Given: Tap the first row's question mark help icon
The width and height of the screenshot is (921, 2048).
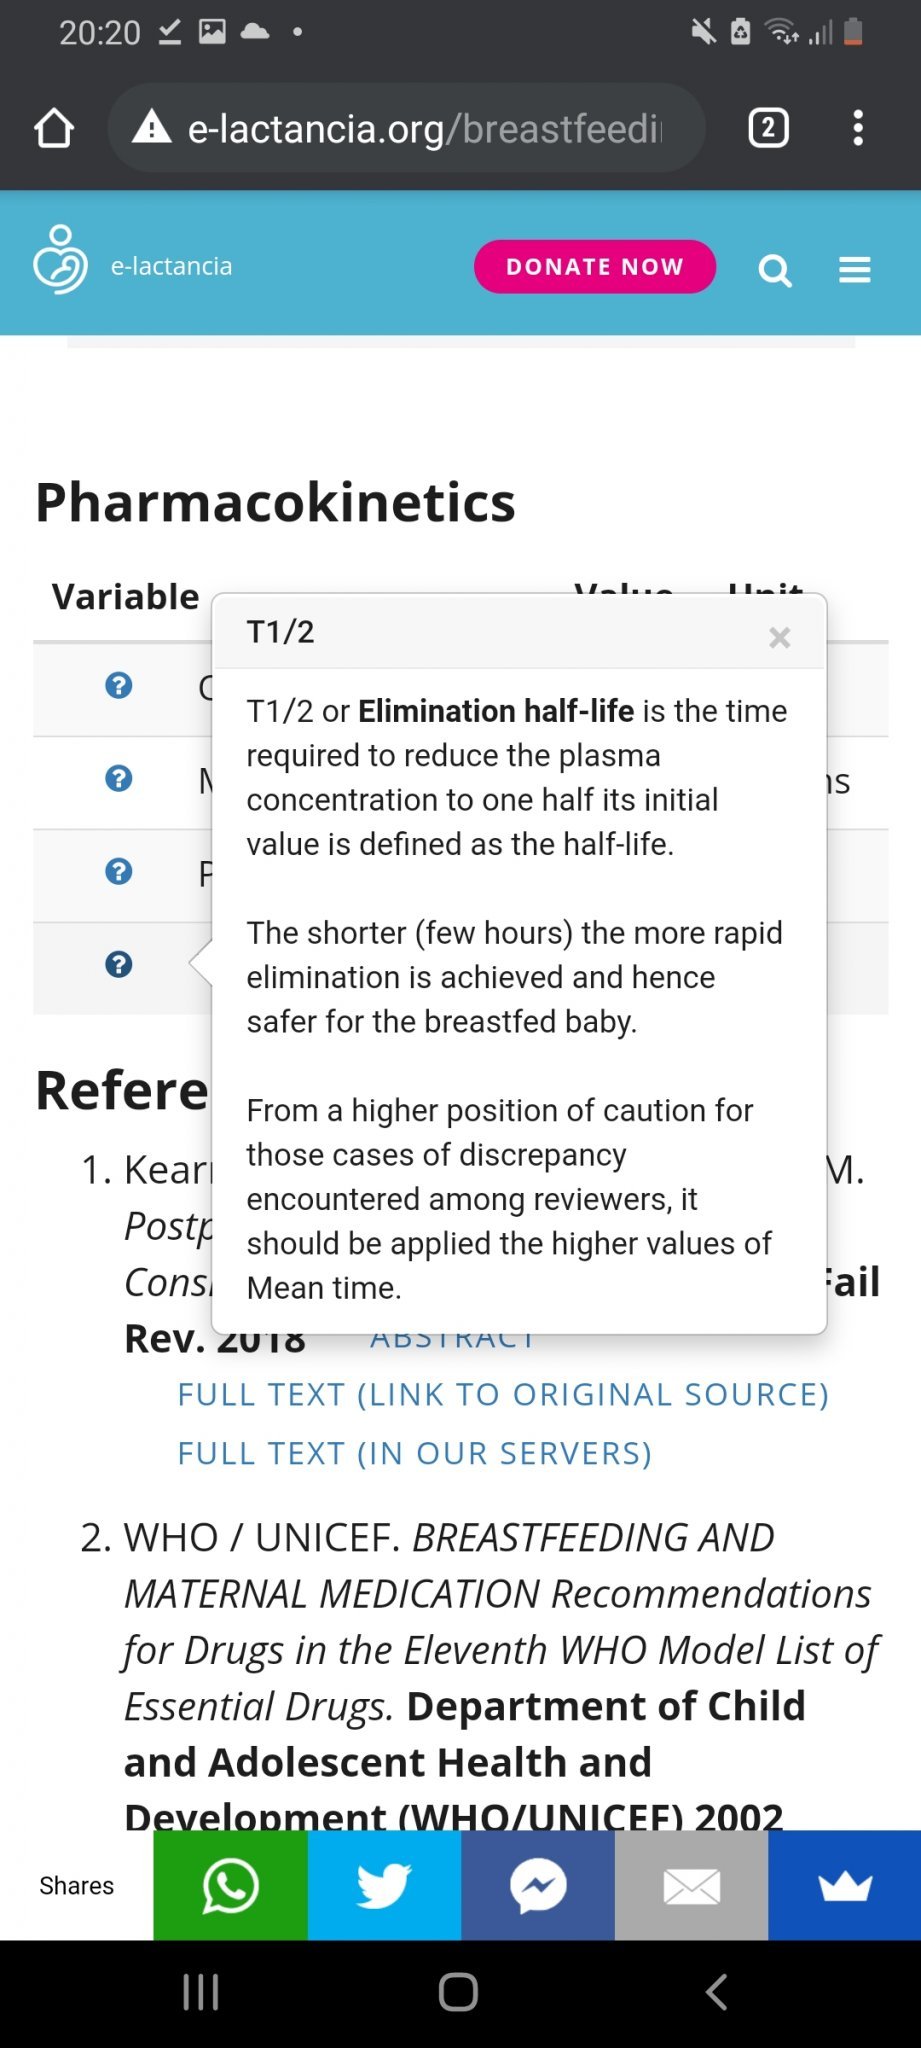Looking at the screenshot, I should [119, 686].
